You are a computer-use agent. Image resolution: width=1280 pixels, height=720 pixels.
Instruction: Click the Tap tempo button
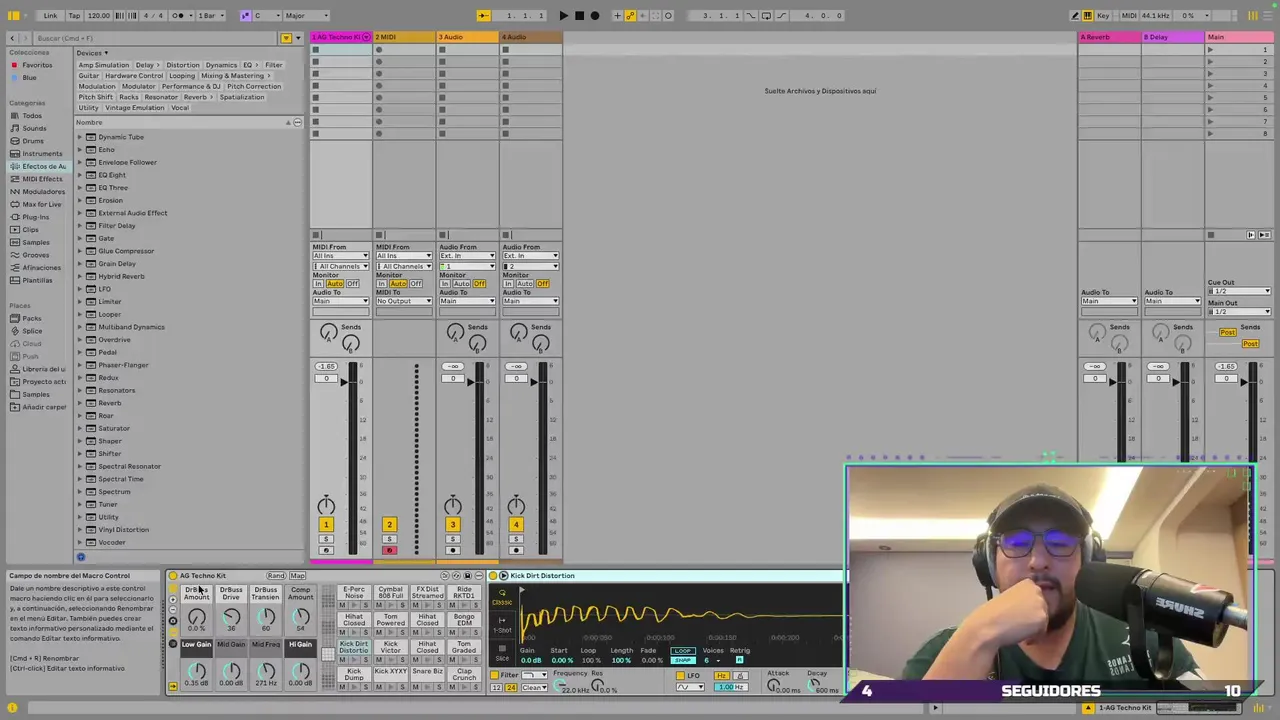click(x=74, y=15)
